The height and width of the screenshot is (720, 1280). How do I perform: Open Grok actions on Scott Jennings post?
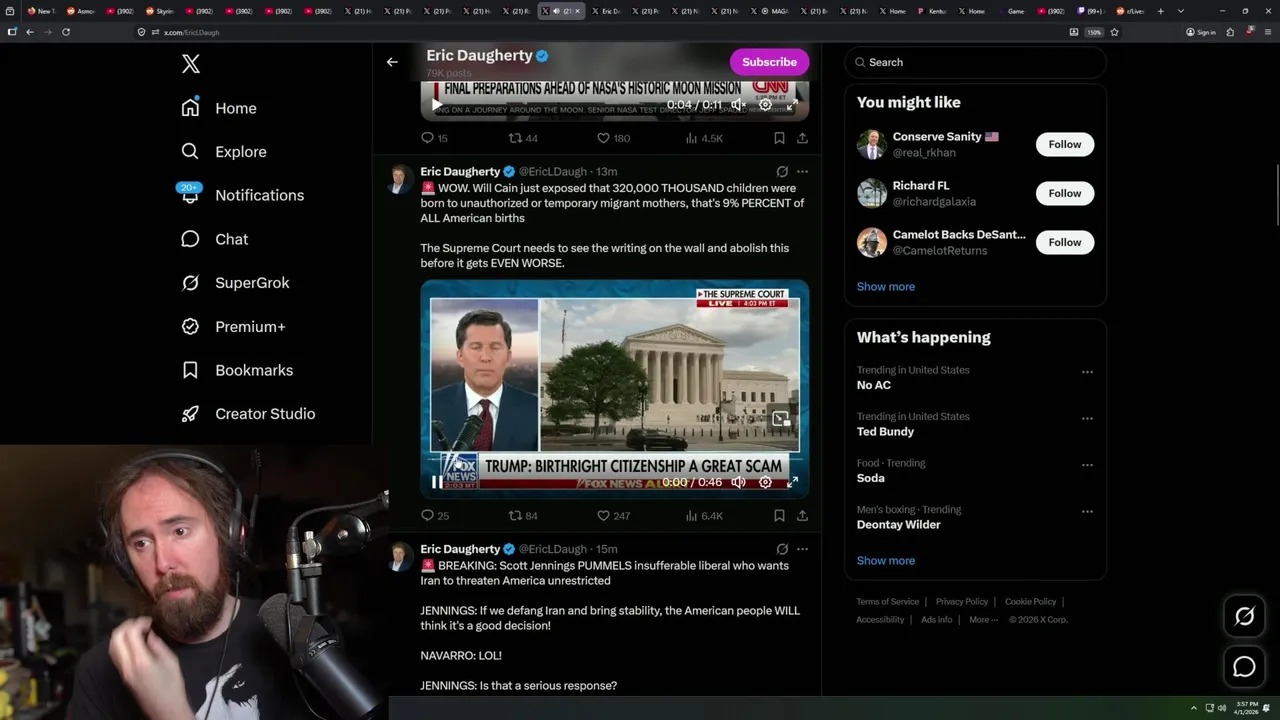782,549
